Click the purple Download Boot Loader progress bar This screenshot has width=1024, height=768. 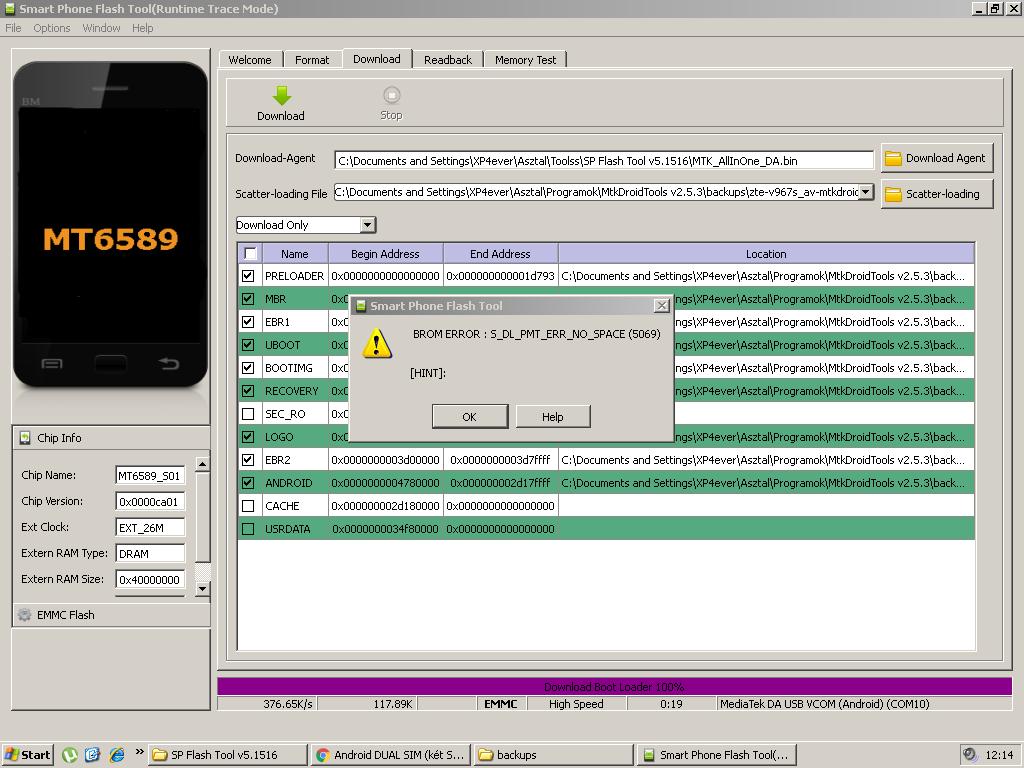(615, 686)
